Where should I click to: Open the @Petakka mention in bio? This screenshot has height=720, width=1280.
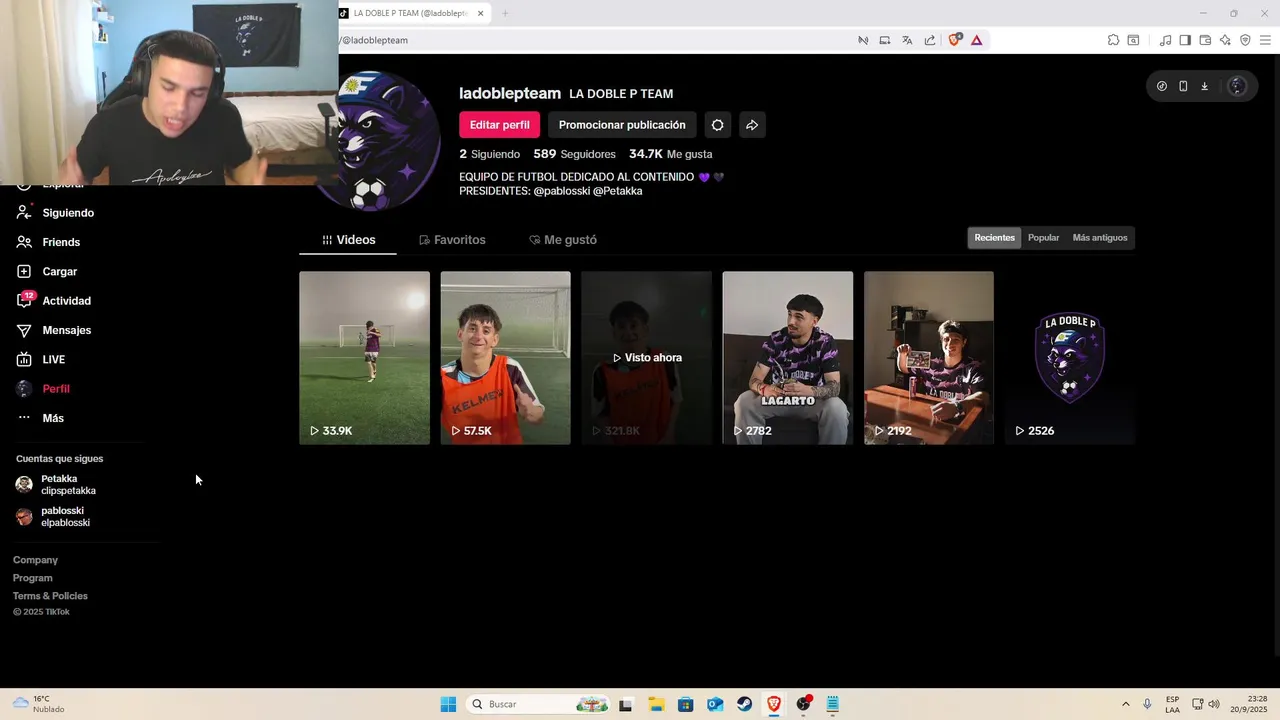[617, 191]
